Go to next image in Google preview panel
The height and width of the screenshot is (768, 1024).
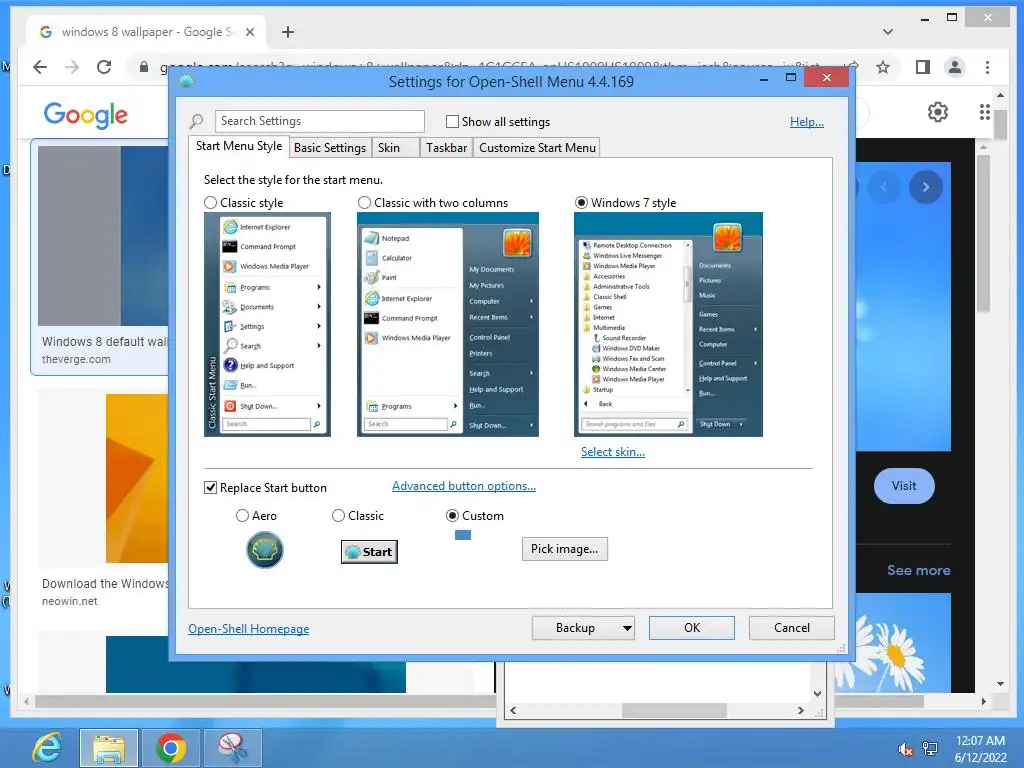[925, 187]
